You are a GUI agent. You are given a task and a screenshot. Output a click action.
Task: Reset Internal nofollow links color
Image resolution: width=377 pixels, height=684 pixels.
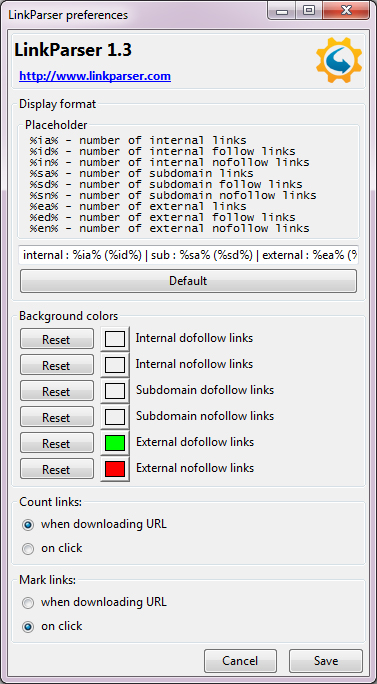57,365
